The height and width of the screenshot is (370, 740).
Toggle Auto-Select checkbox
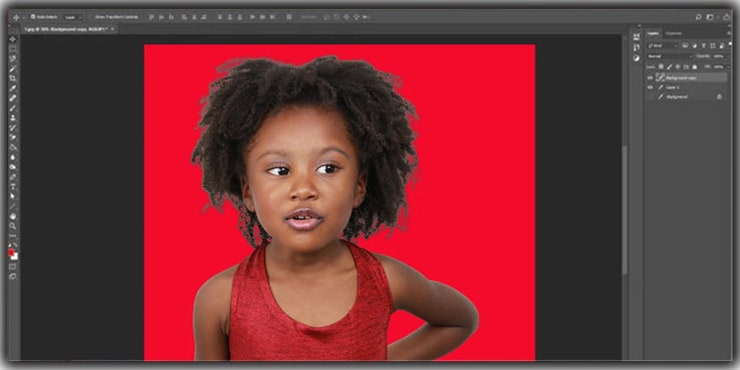point(33,17)
